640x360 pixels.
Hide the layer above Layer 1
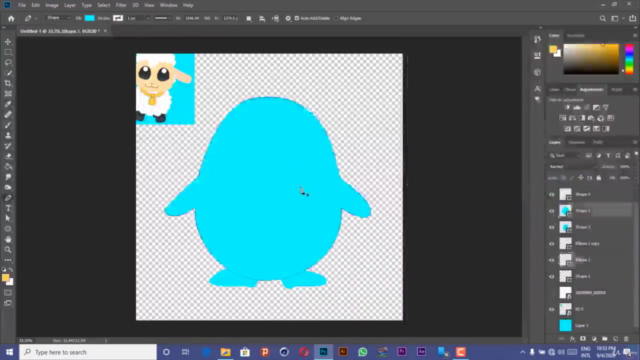point(551,309)
